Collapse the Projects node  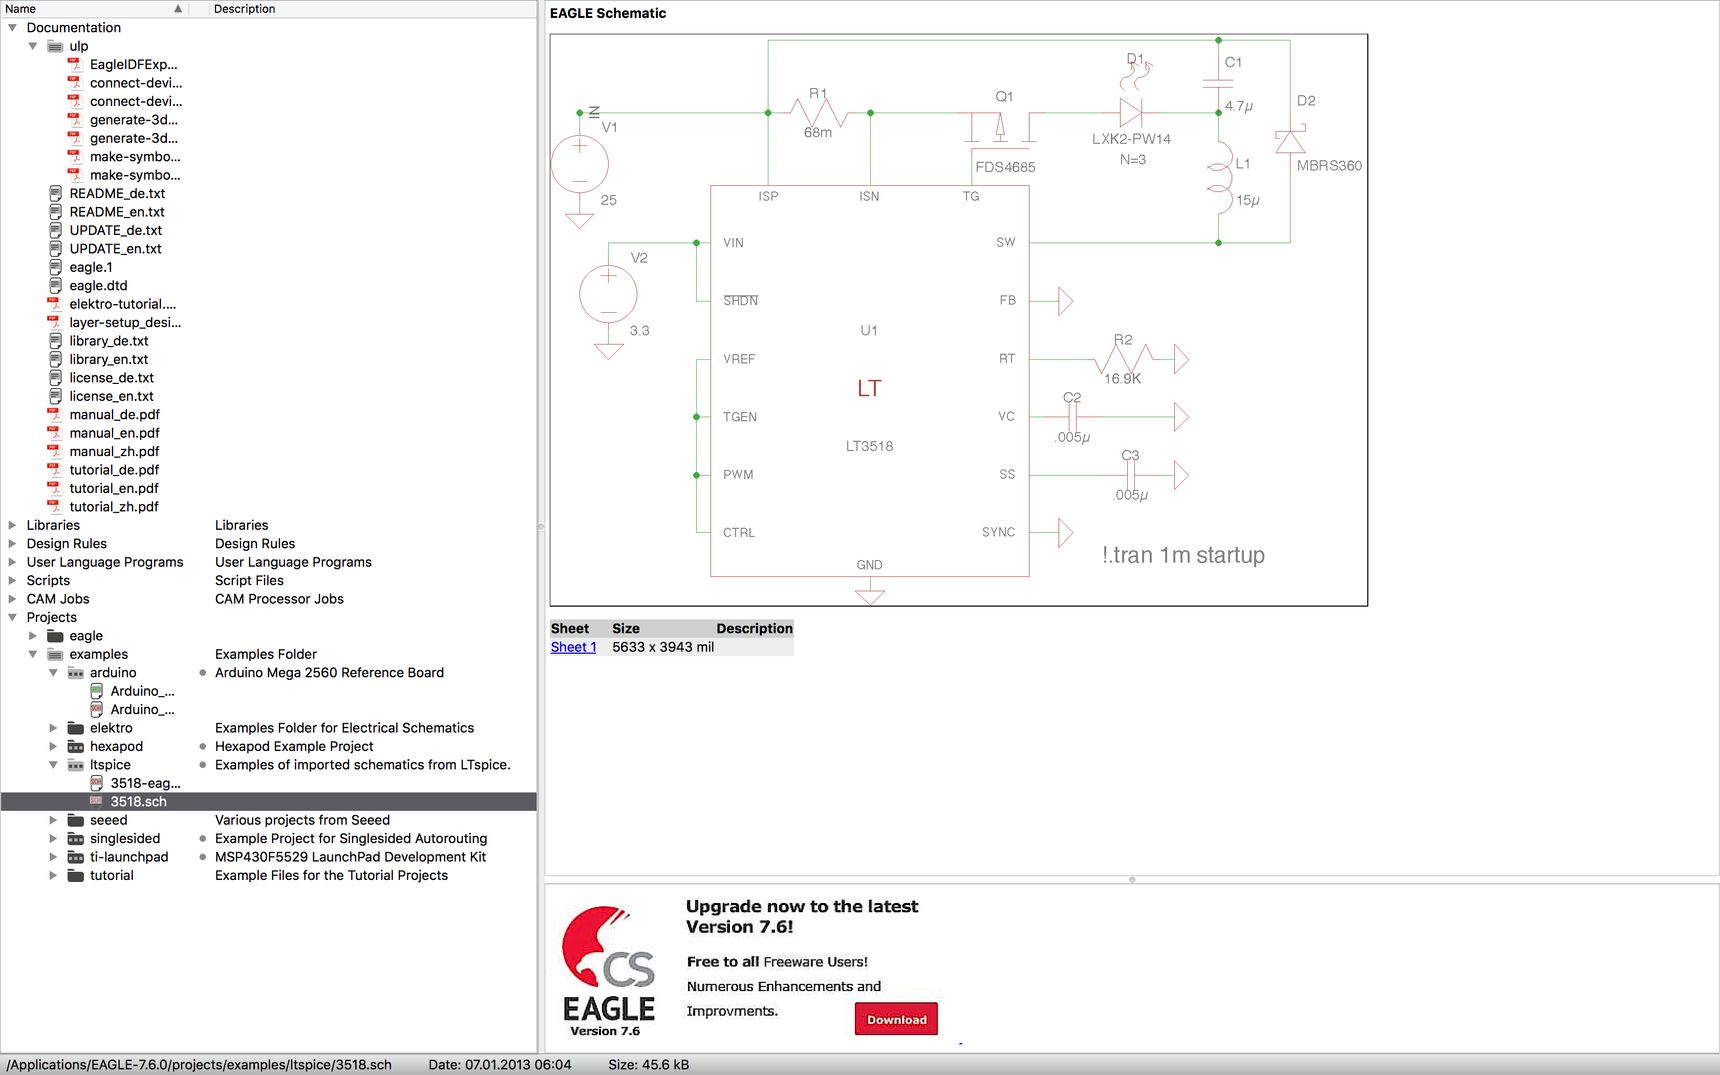[x=13, y=617]
